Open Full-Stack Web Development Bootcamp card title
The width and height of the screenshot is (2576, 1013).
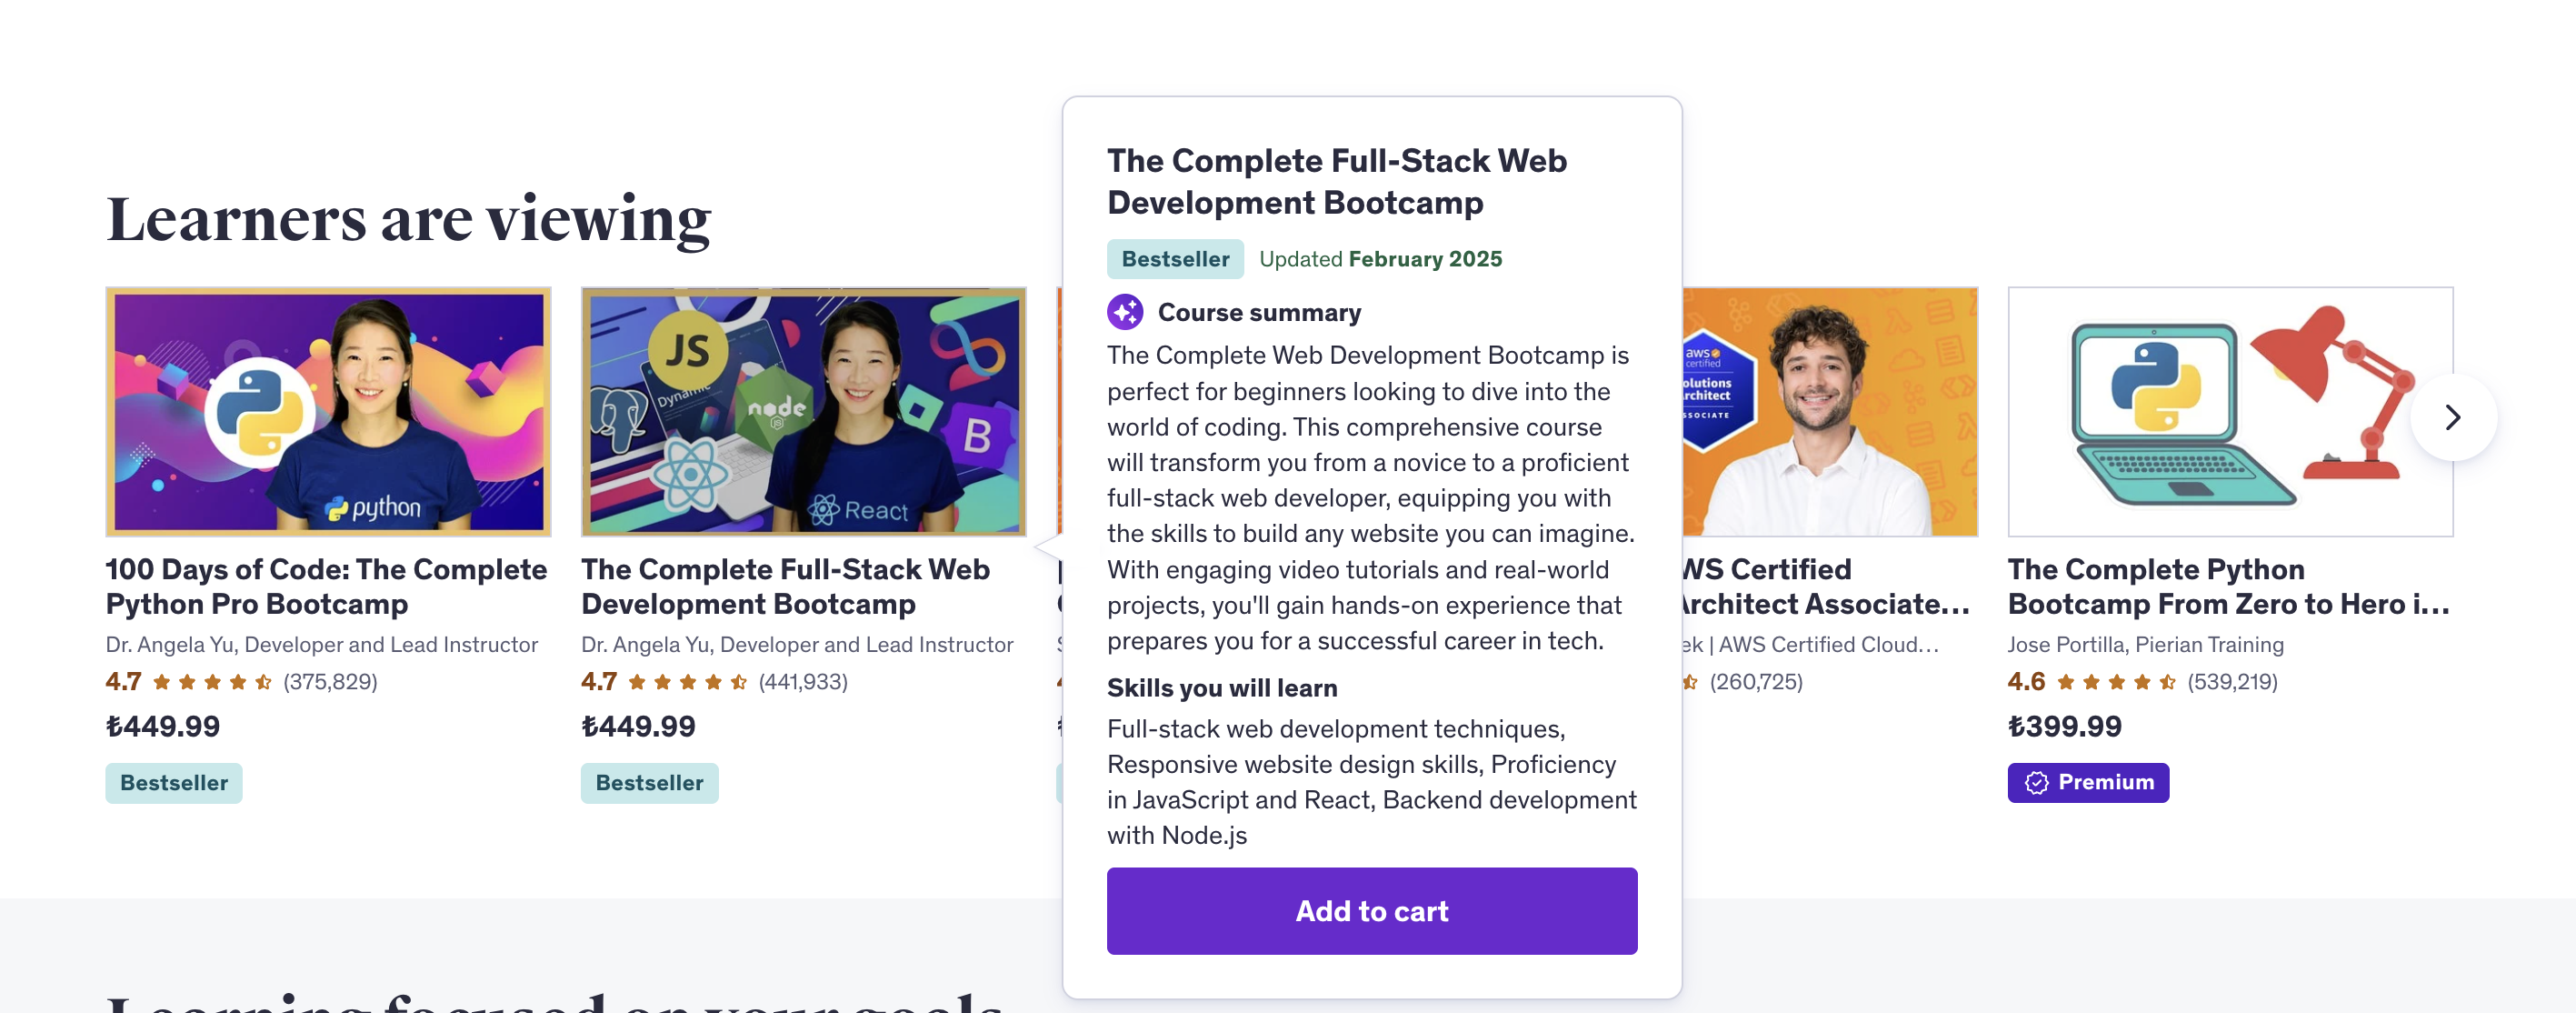point(785,586)
